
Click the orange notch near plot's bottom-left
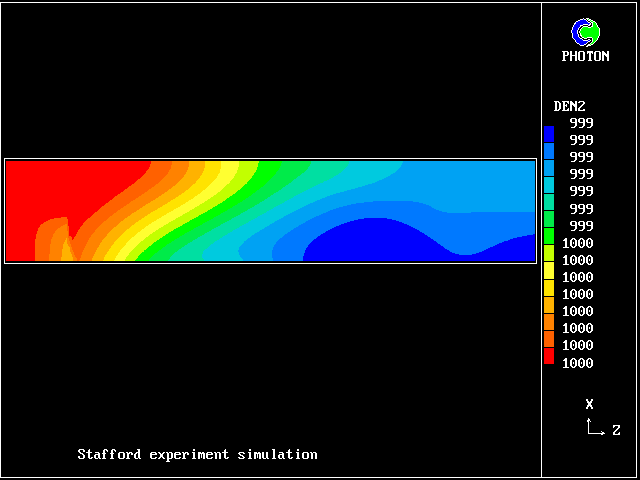click(52, 243)
